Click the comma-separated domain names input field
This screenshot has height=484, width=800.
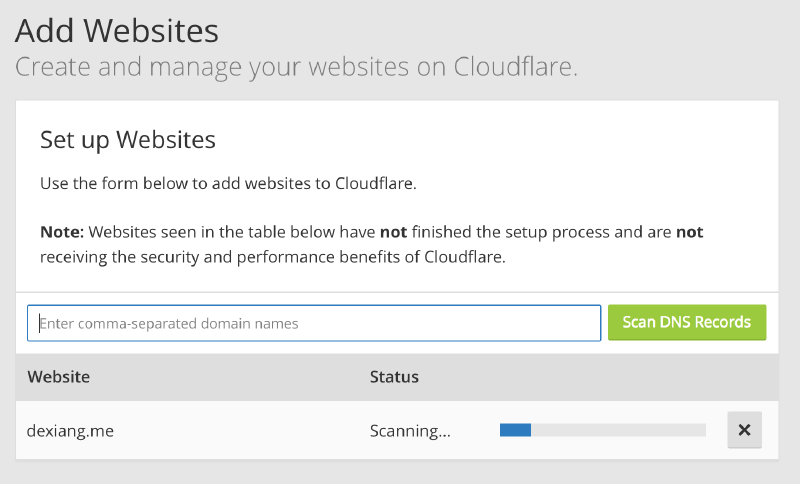click(314, 323)
